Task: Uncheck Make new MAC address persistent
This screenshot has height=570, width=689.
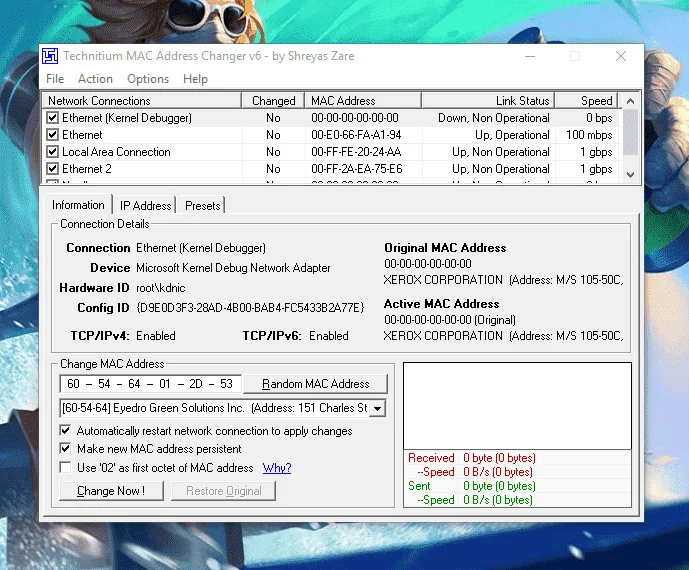Action: tap(65, 449)
